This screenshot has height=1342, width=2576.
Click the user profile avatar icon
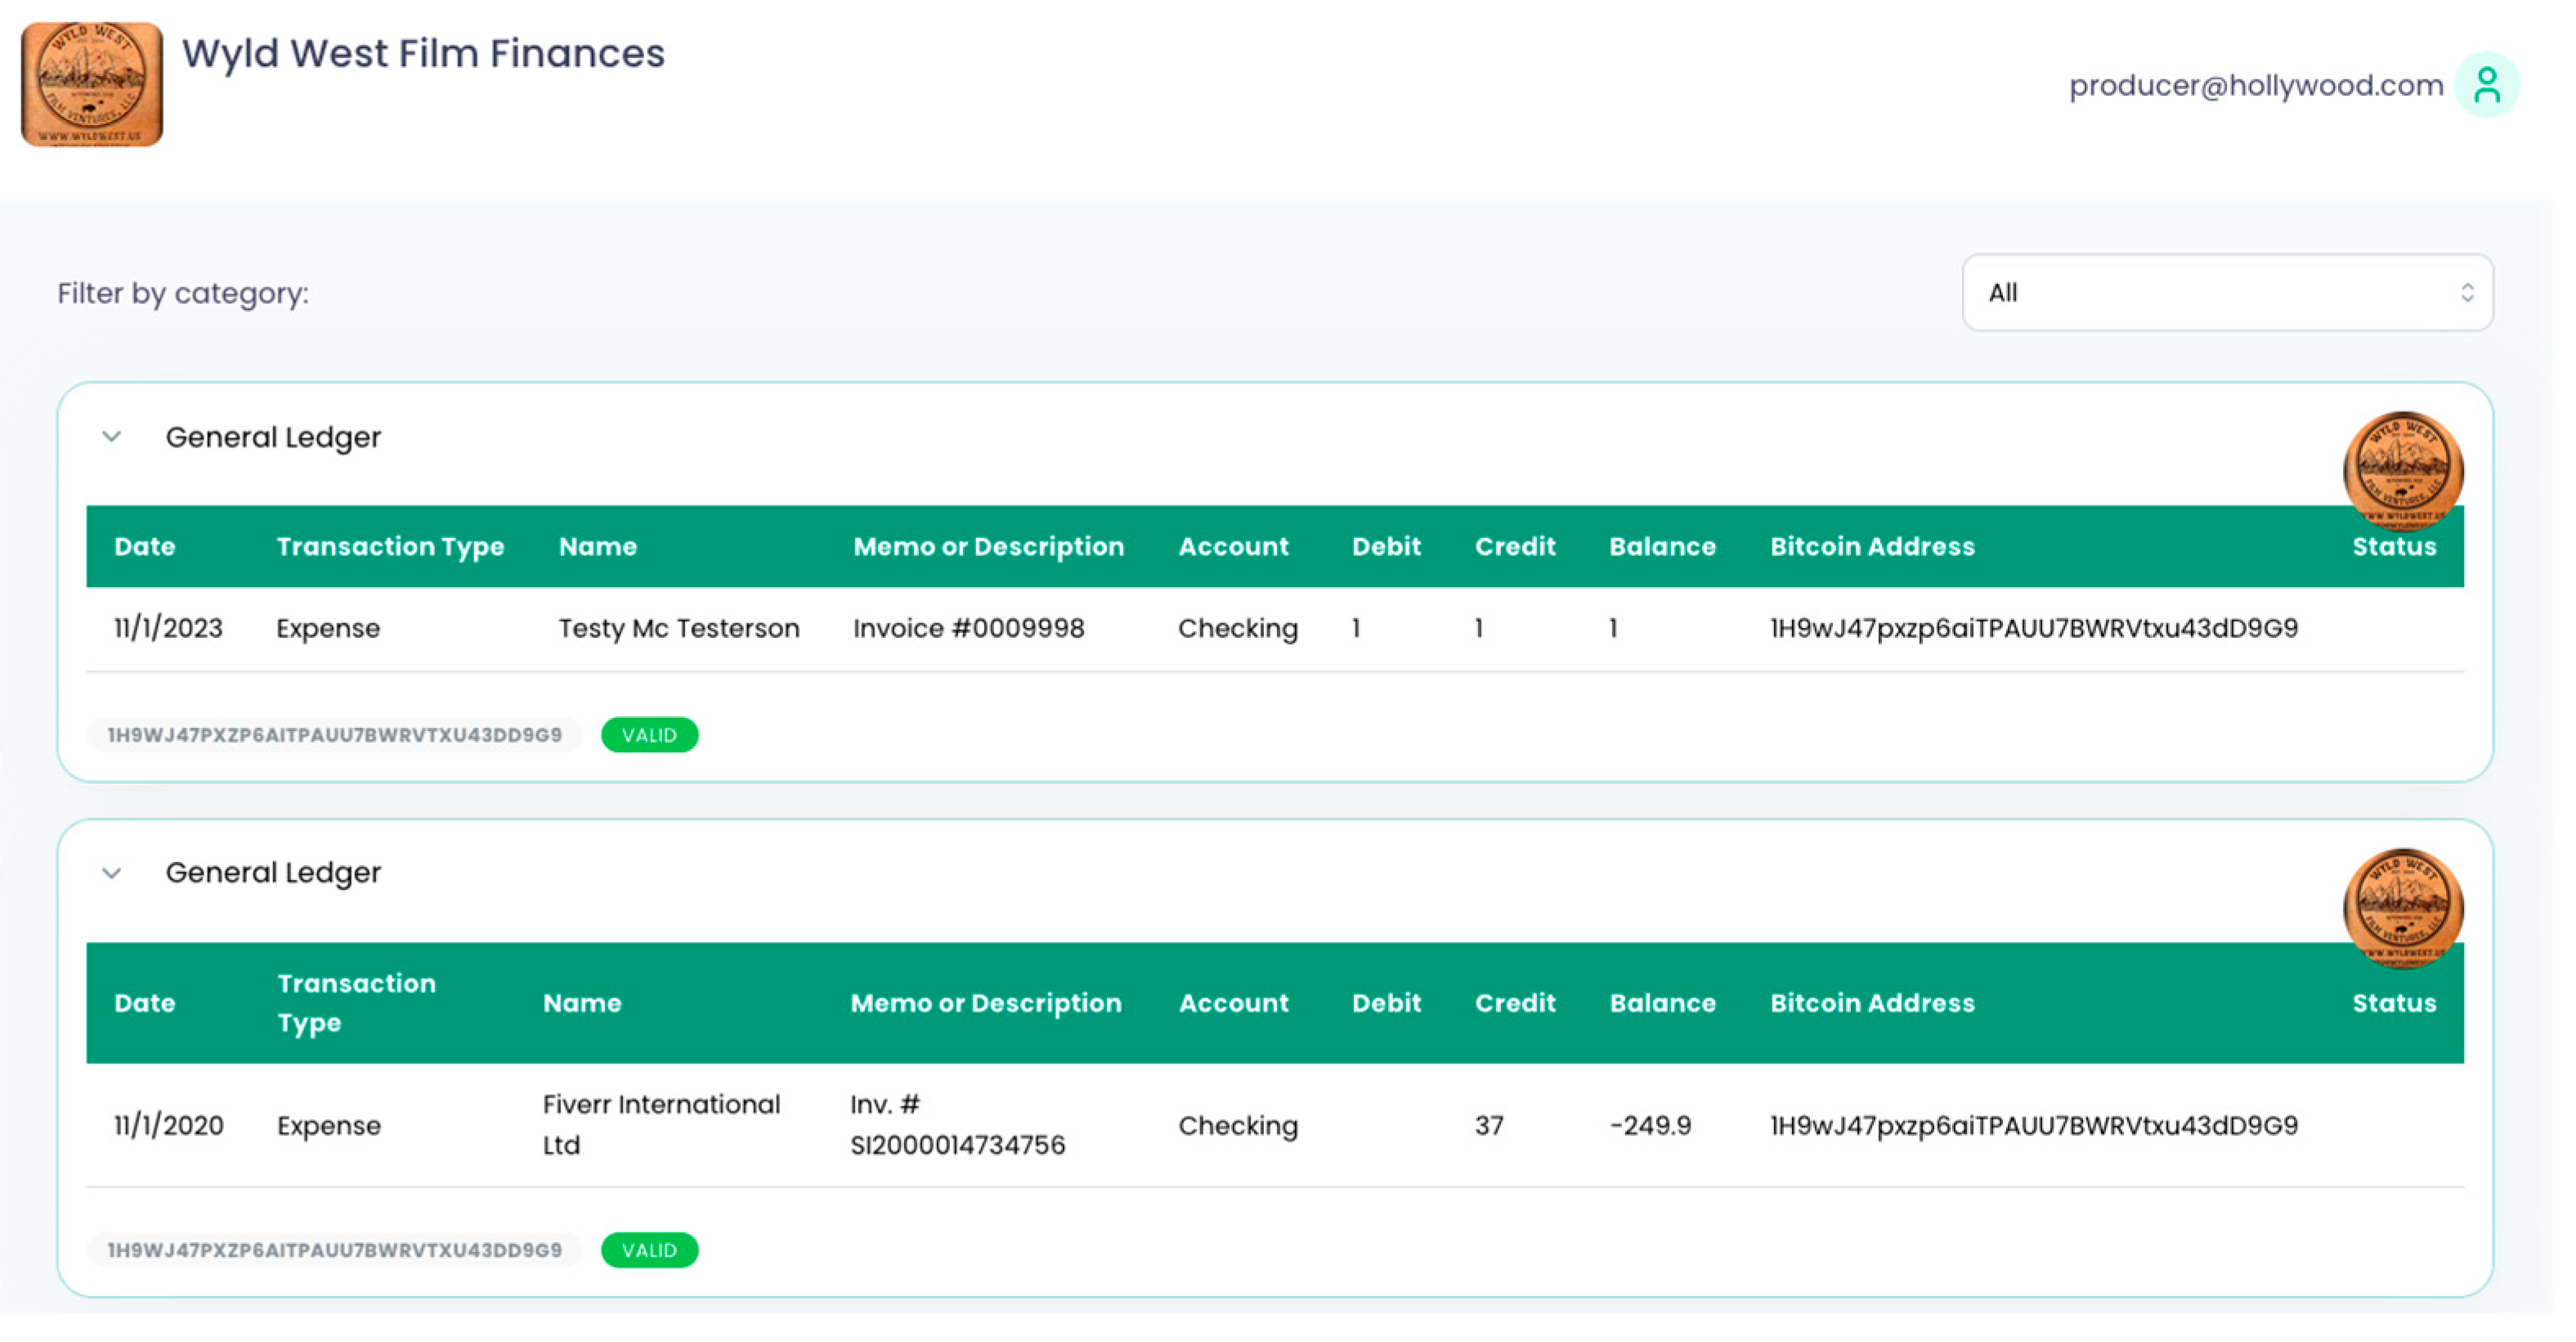click(x=2486, y=85)
